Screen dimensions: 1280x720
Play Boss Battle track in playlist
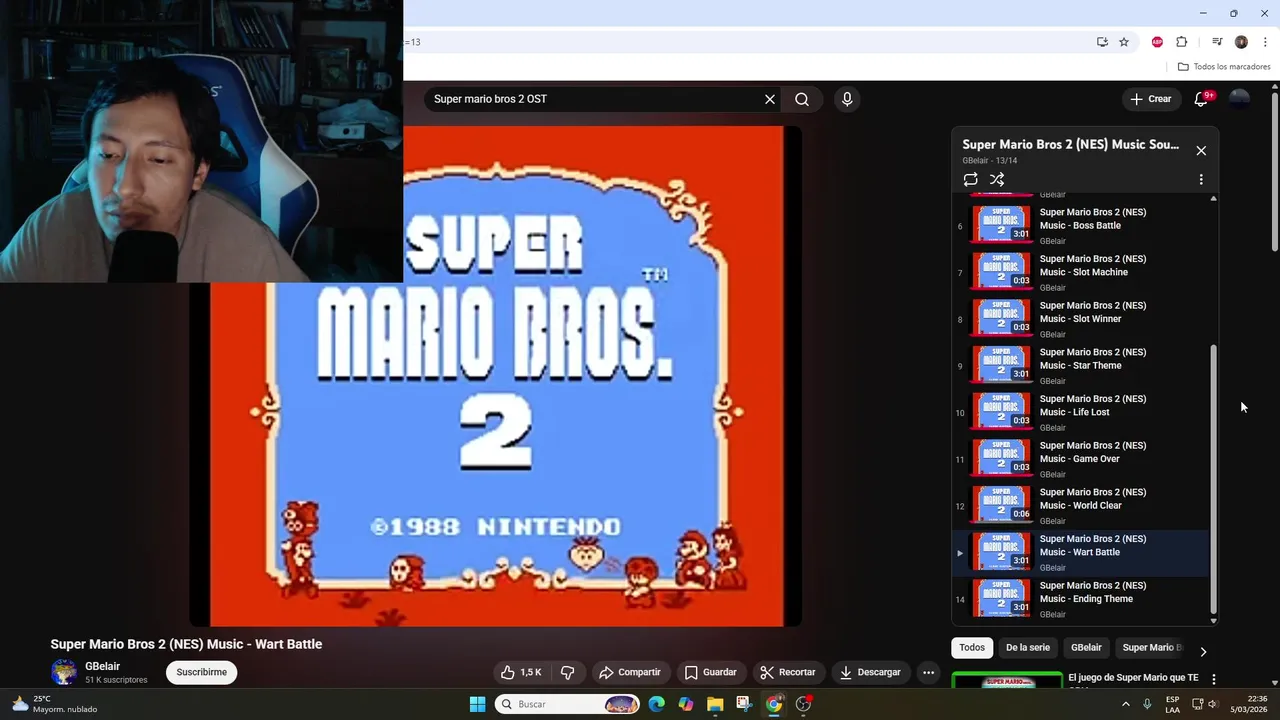(x=1082, y=226)
